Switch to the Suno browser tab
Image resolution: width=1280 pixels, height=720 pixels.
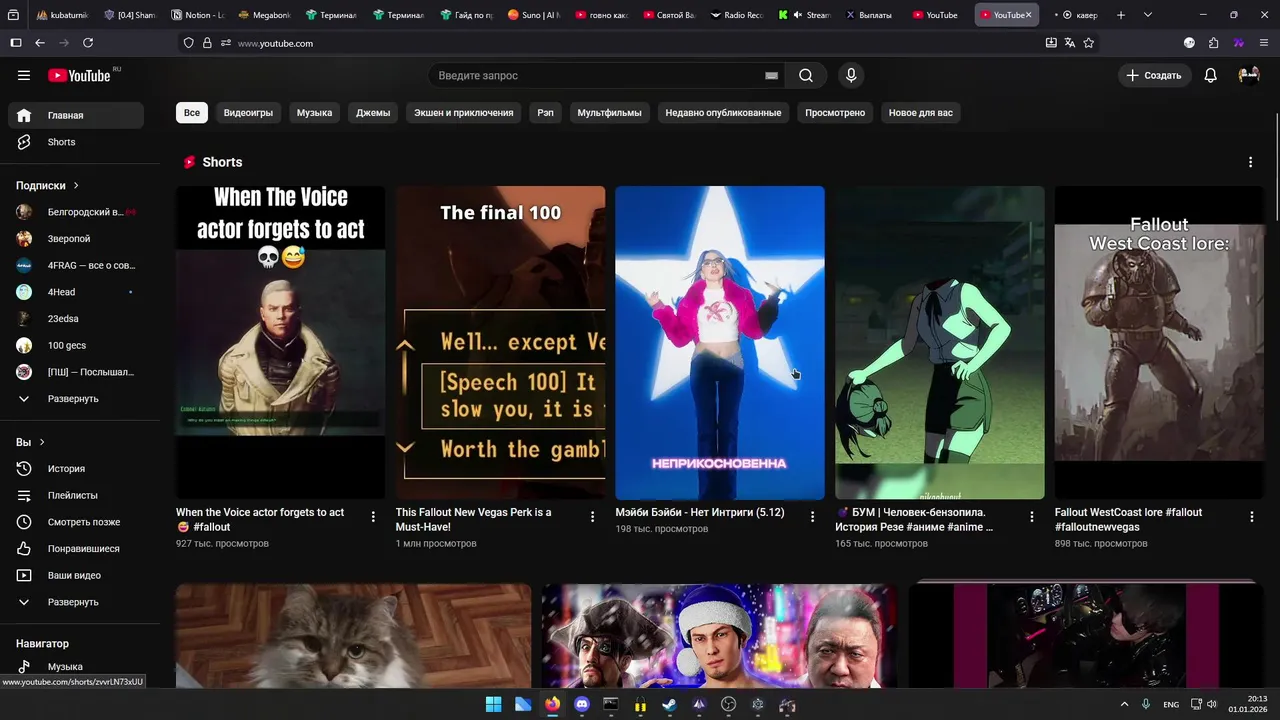click(x=535, y=15)
